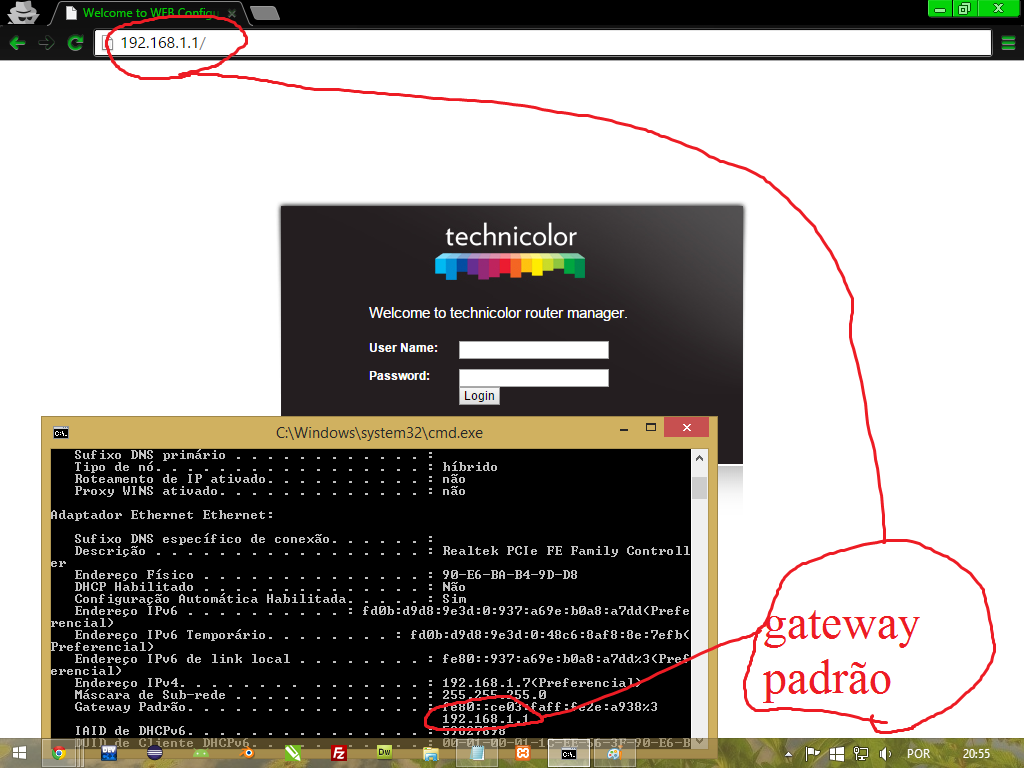Go back using the browser back arrow
Viewport: 1024px width, 768px height.
coord(18,43)
